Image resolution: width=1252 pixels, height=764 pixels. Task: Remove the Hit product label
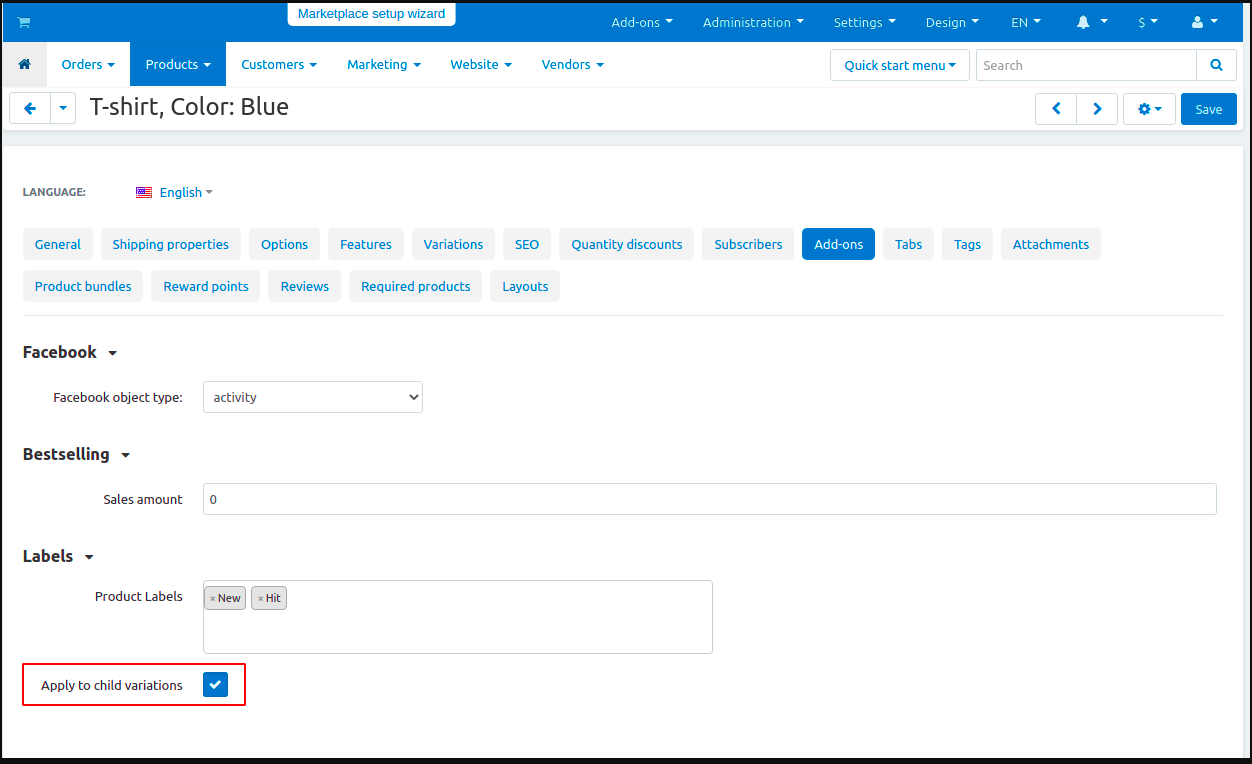(260, 598)
